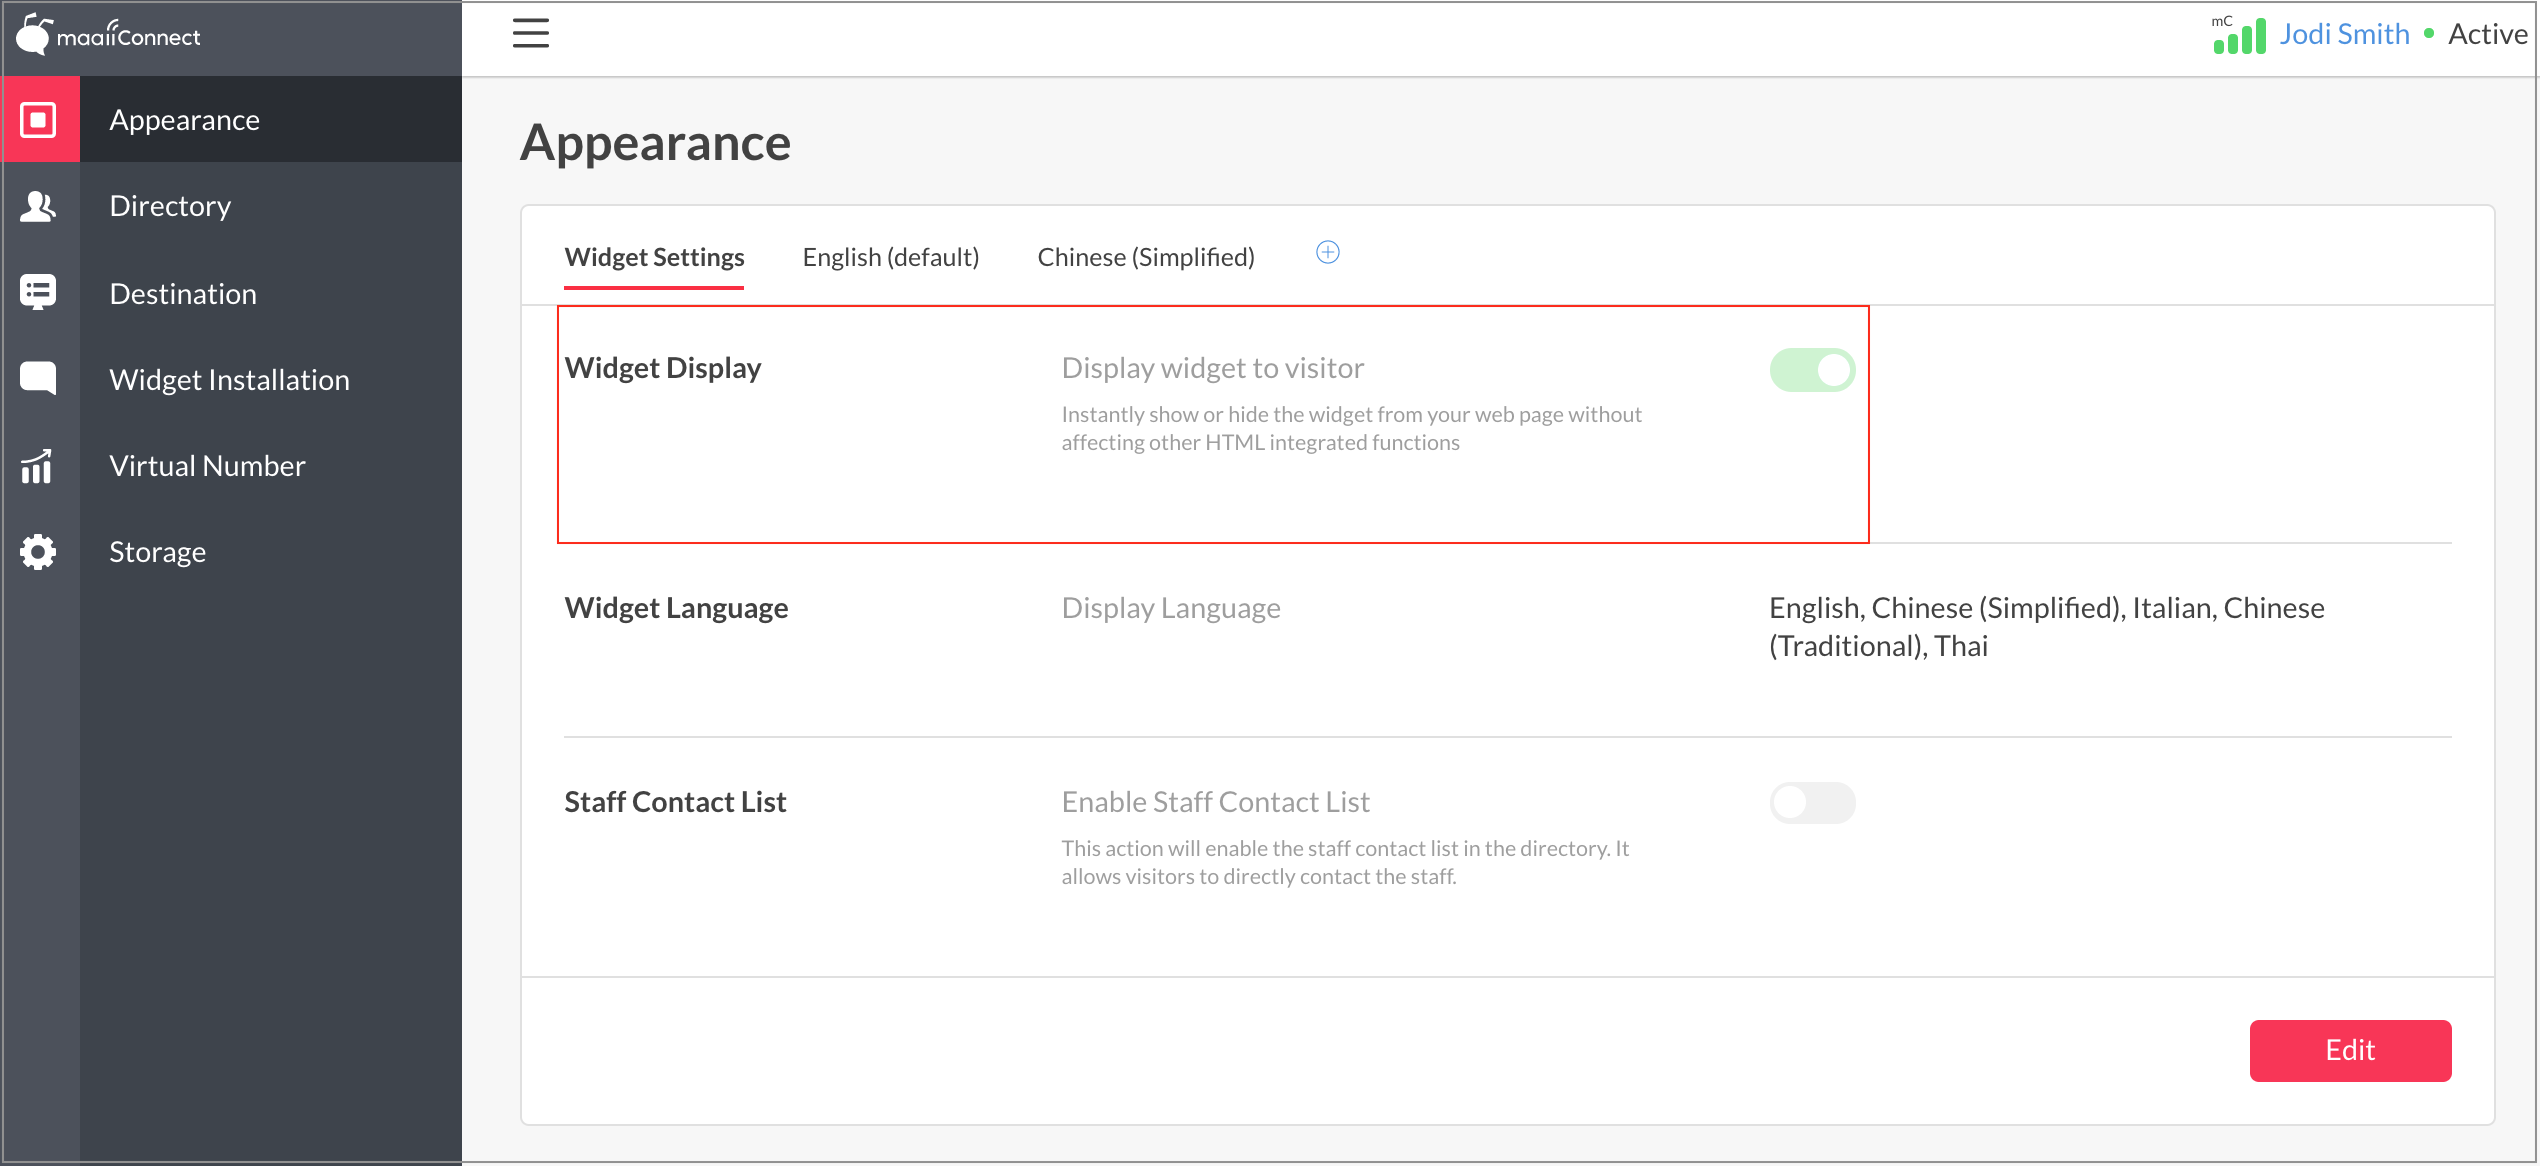Toggle the Display widget to visitor switch
Viewport: 2540px width, 1166px height.
point(1811,370)
